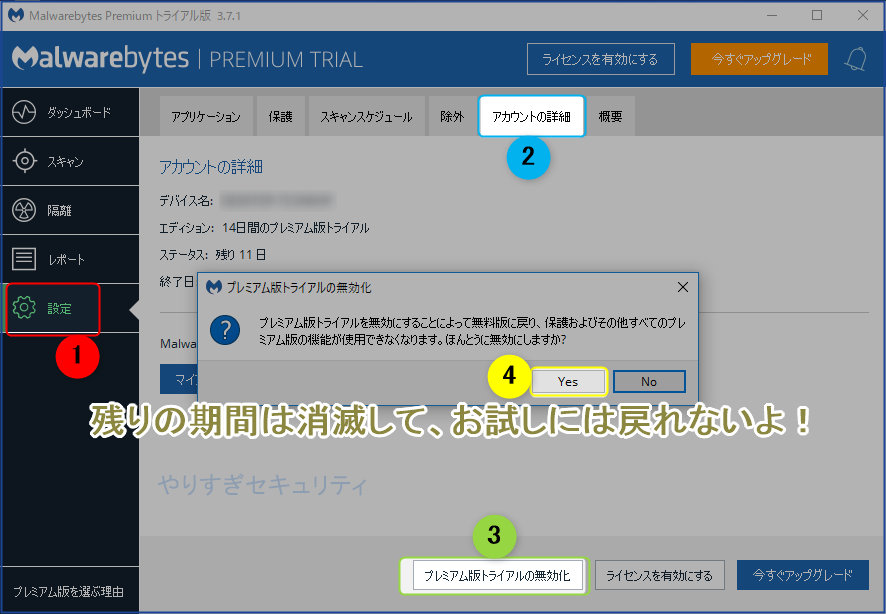Viewport: 886px width, 614px height.
Task: Open プレミアム版を選ぶ理由 link
Action: pyautogui.click(x=68, y=591)
